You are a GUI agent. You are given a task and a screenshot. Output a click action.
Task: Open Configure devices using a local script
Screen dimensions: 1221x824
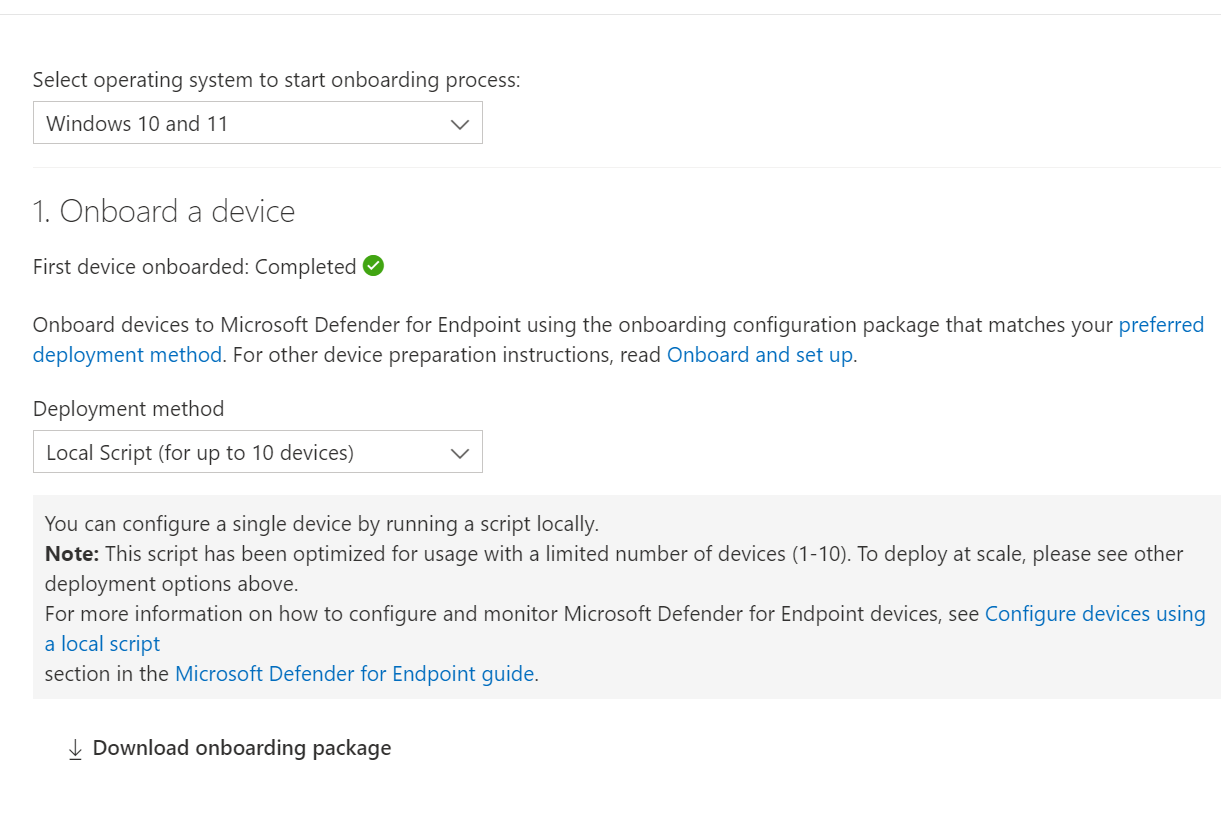(x=1094, y=613)
